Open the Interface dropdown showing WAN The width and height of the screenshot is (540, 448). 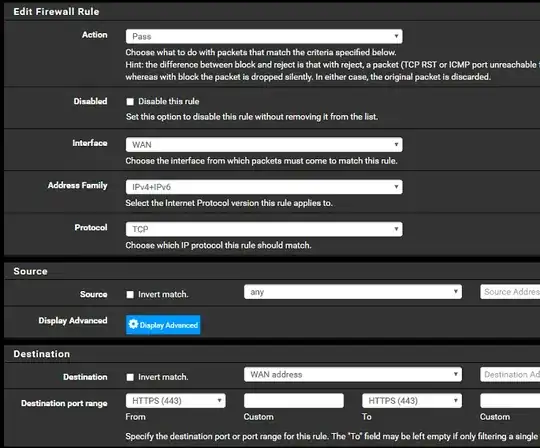tap(264, 145)
